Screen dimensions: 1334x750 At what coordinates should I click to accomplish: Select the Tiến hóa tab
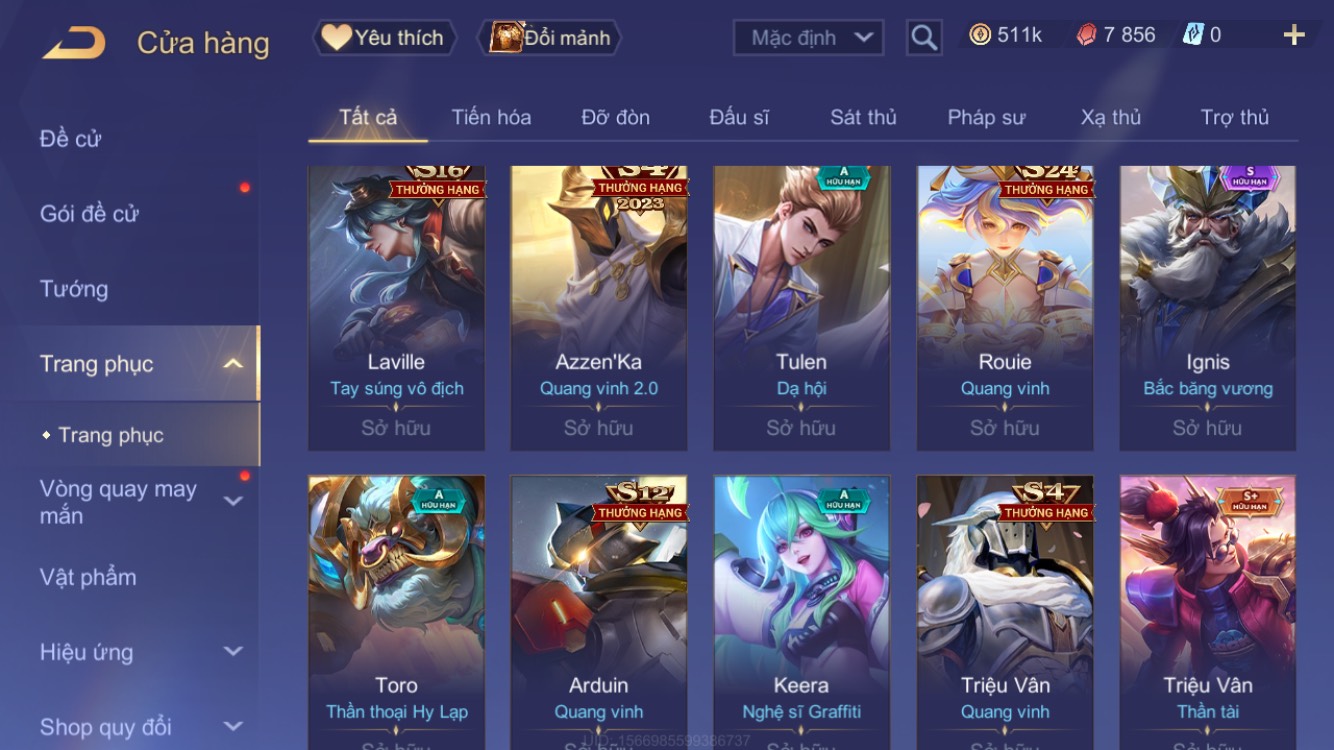(491, 117)
